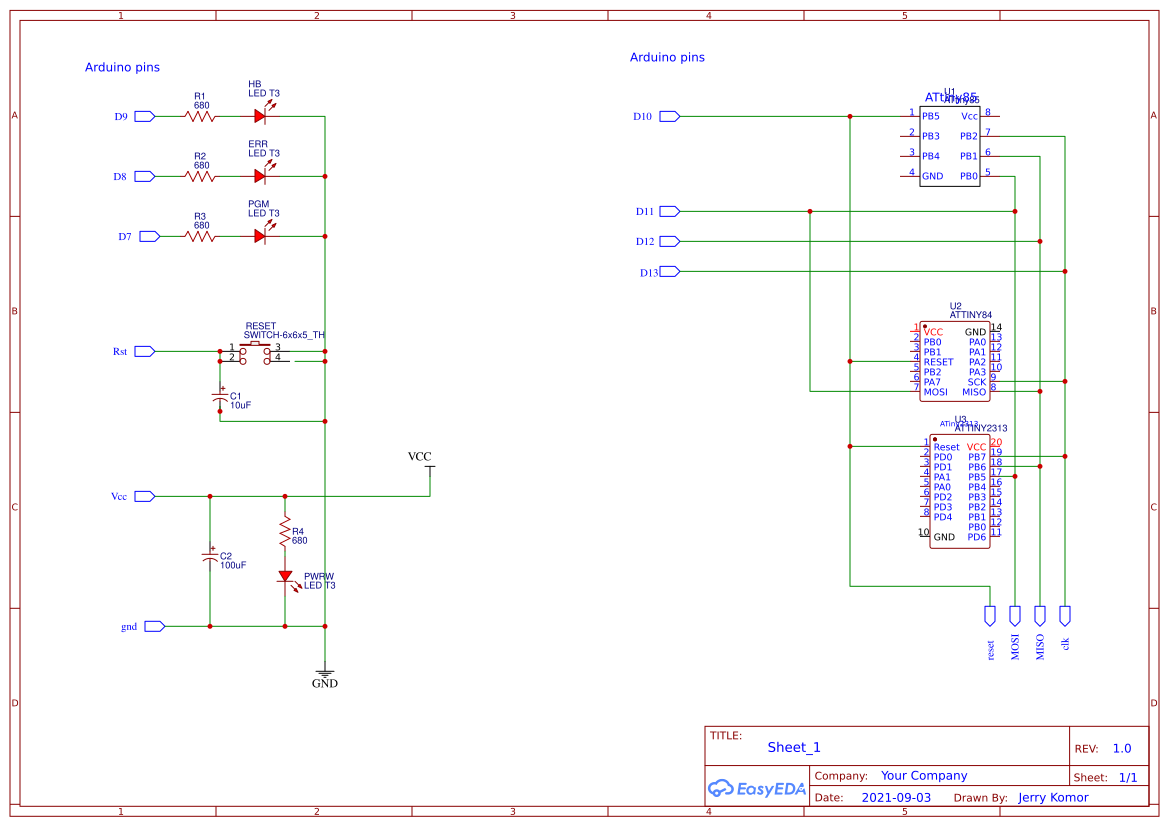Click the 'C2 100uF' capacitor label
Screen dimensions: 1169x827
coord(233,561)
